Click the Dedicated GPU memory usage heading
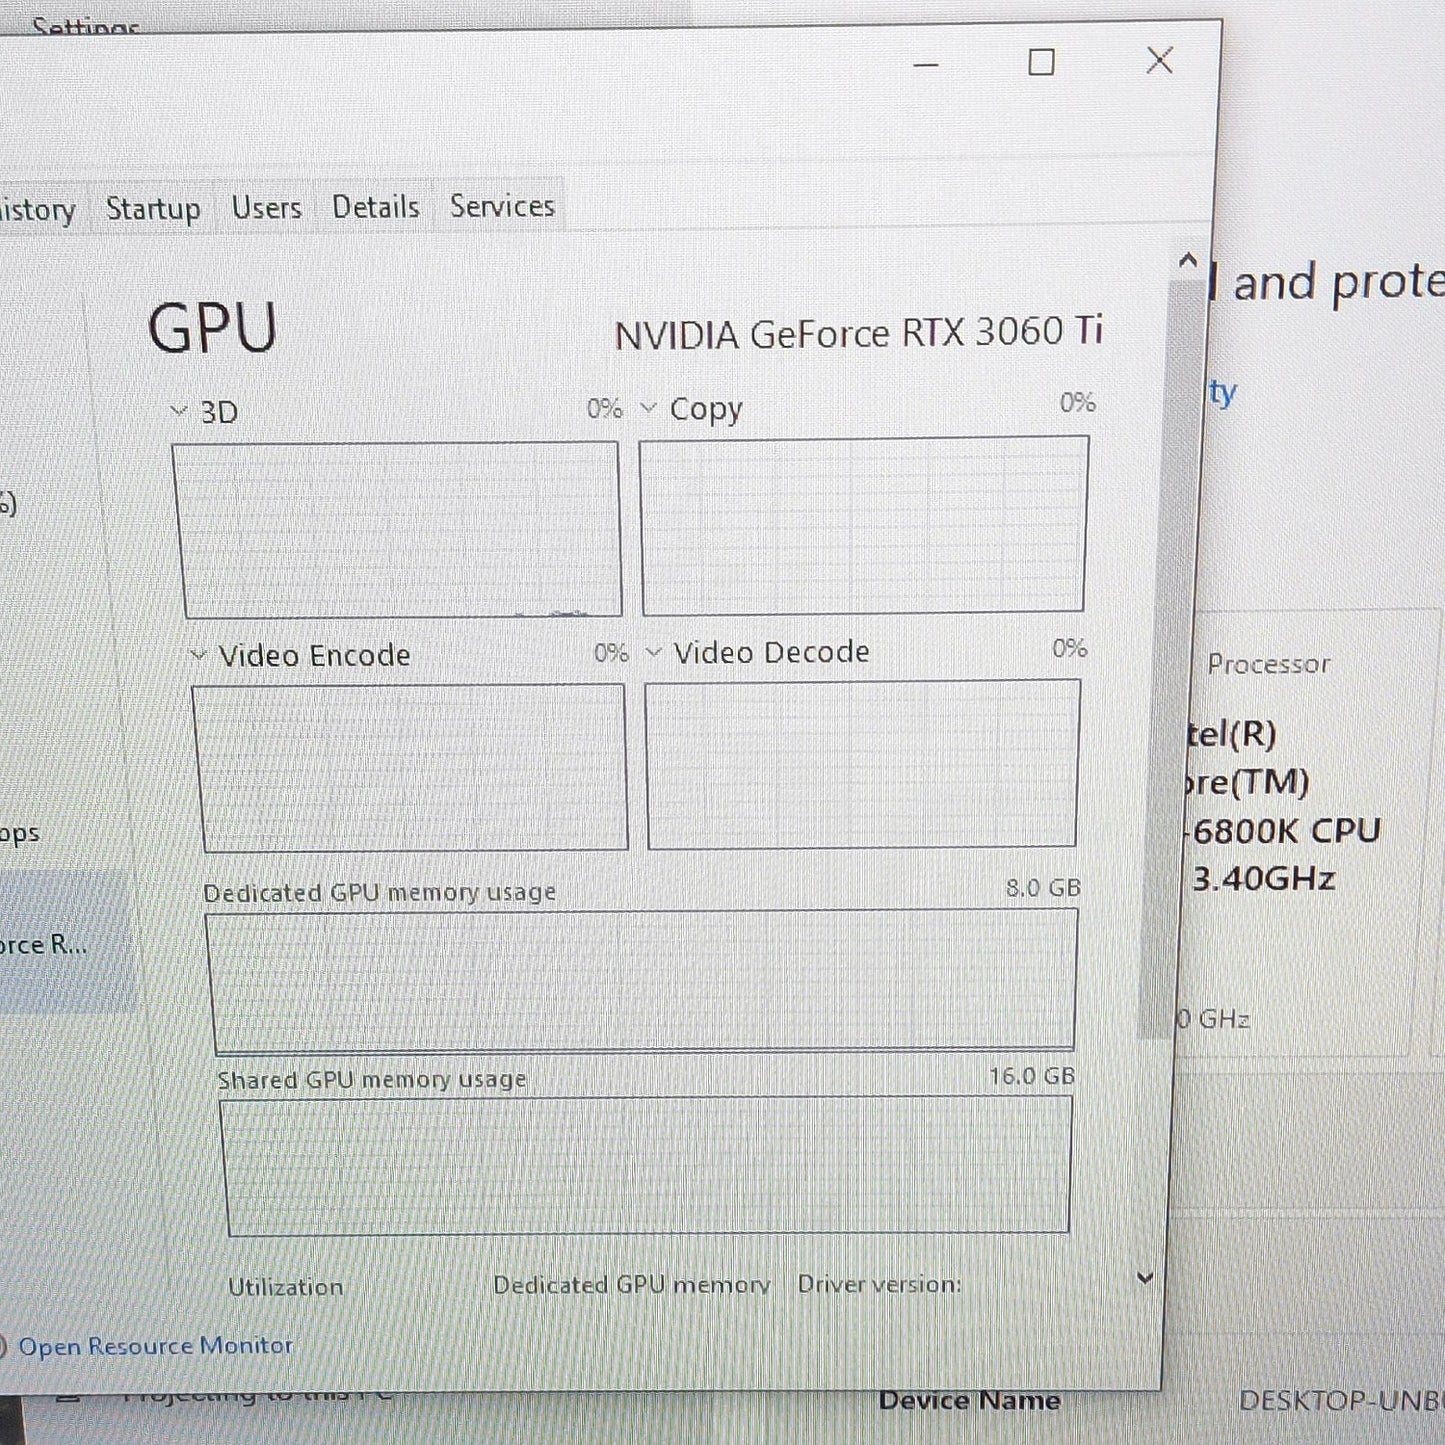Screen dimensions: 1445x1445 (x=379, y=892)
